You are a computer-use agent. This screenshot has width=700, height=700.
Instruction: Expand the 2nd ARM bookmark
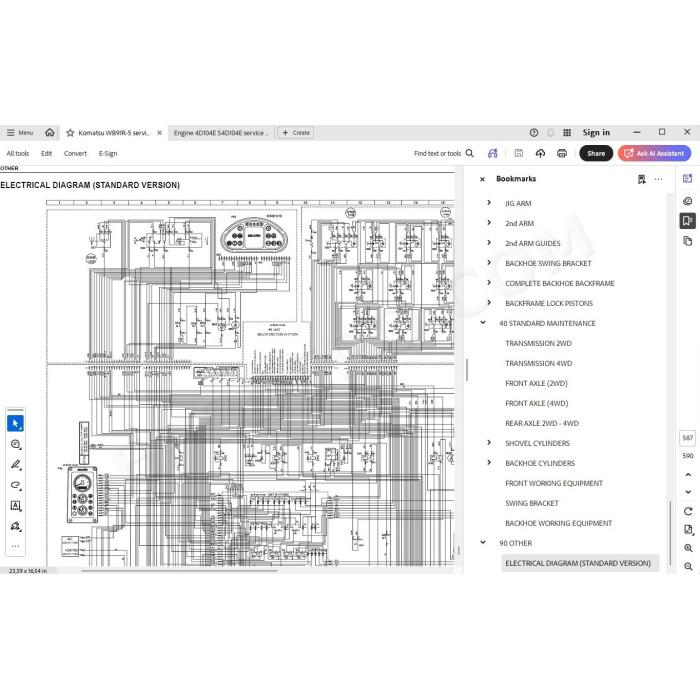(489, 223)
